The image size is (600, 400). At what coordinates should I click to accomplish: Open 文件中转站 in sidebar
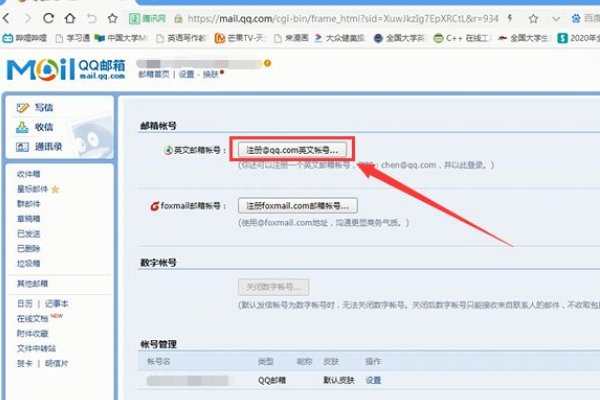pos(36,348)
